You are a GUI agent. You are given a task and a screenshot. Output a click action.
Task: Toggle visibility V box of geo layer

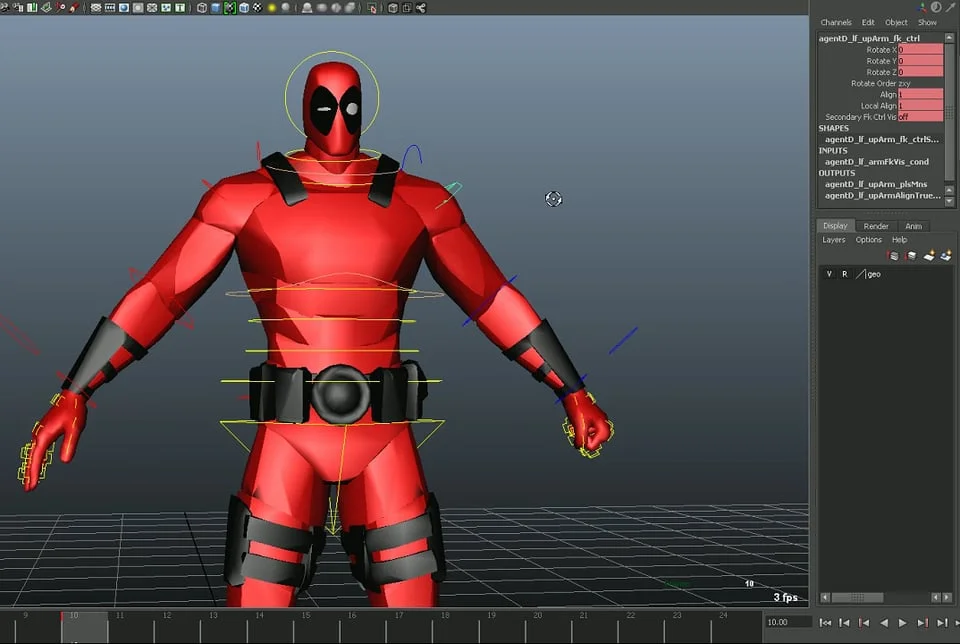pos(829,274)
